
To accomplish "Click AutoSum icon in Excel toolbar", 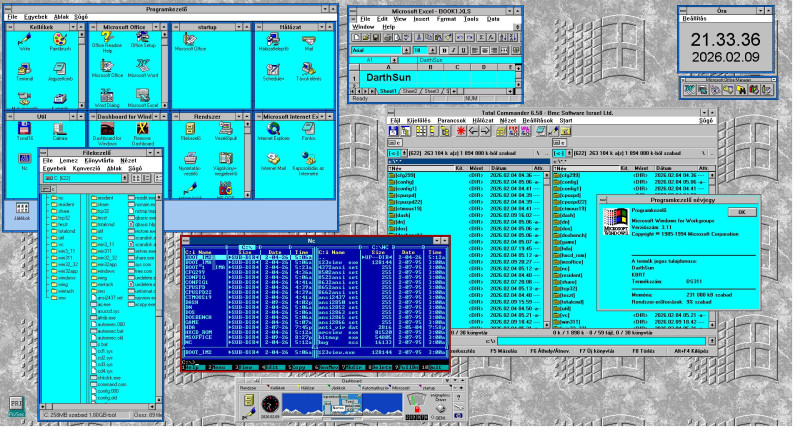I will [481, 37].
